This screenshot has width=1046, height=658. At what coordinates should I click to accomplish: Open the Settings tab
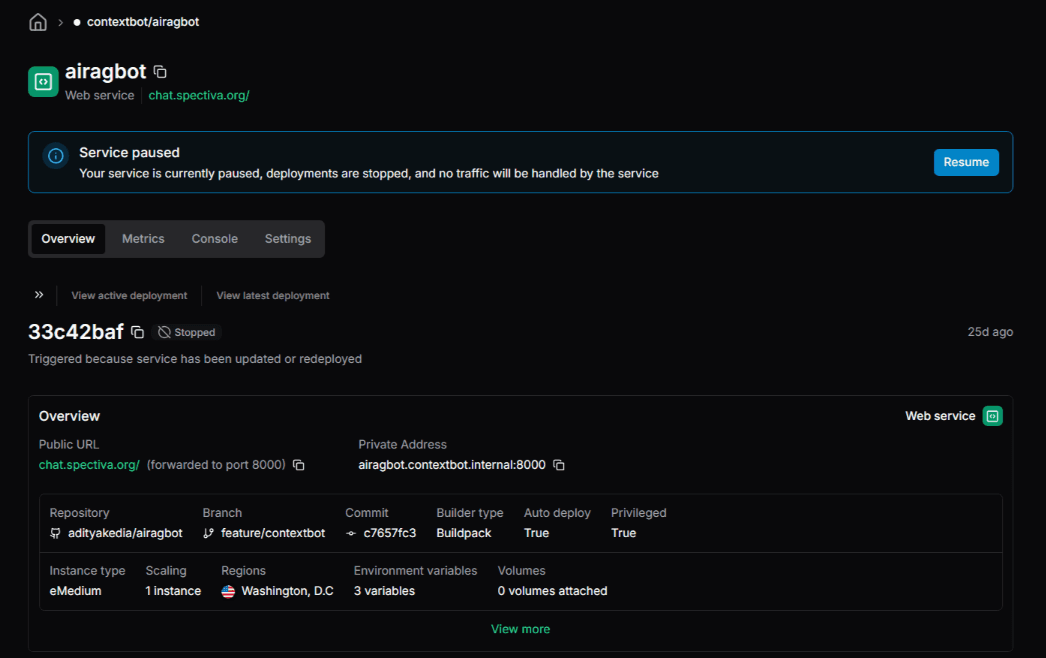point(288,239)
